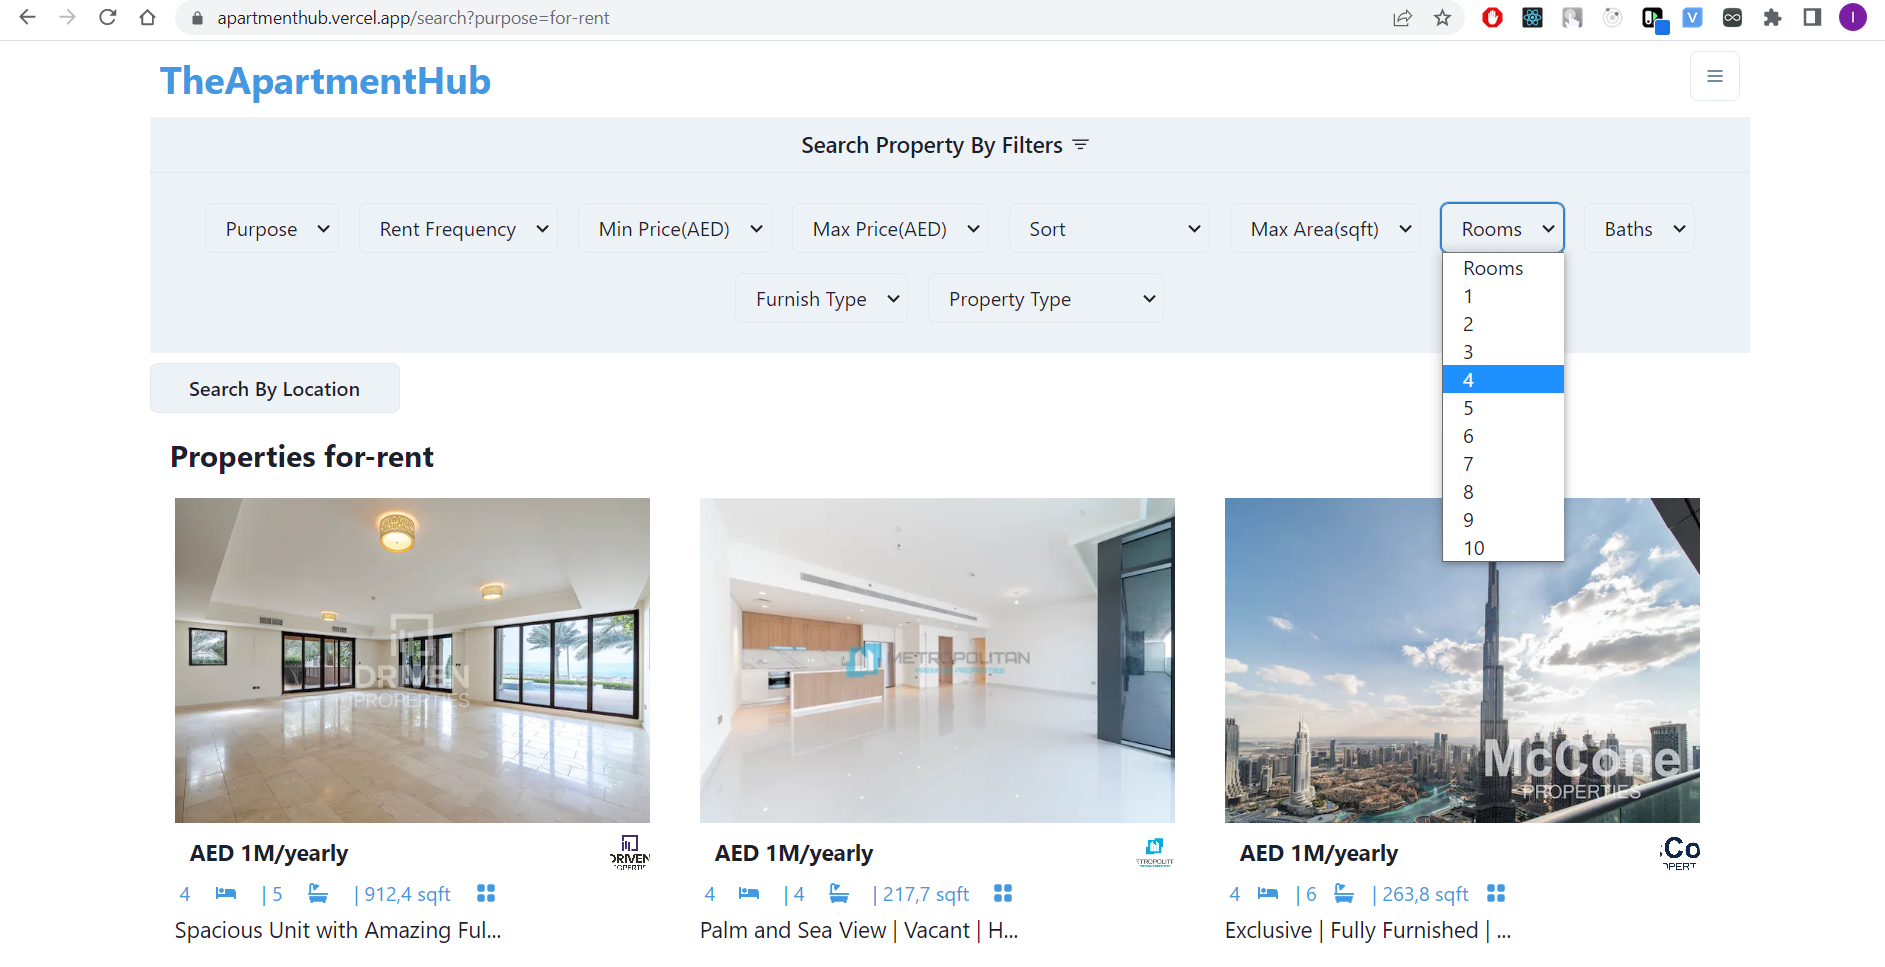This screenshot has height=967, width=1885.
Task: Click the bathtub icon on the Palm and Sea View listing
Action: pyautogui.click(x=838, y=893)
